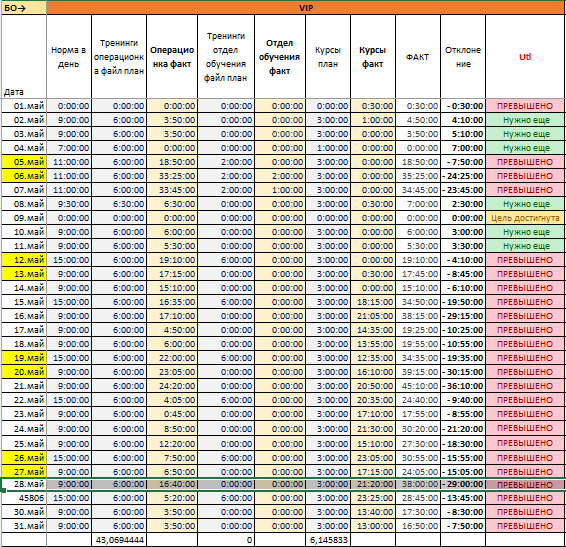Click the date cell 01.май
566x547 pixels.
point(24,106)
